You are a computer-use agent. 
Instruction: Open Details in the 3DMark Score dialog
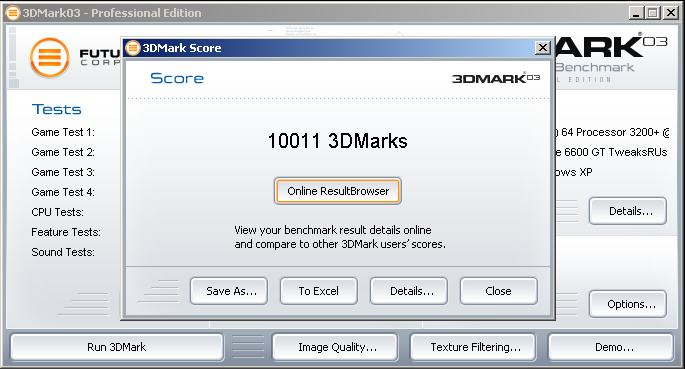click(409, 291)
